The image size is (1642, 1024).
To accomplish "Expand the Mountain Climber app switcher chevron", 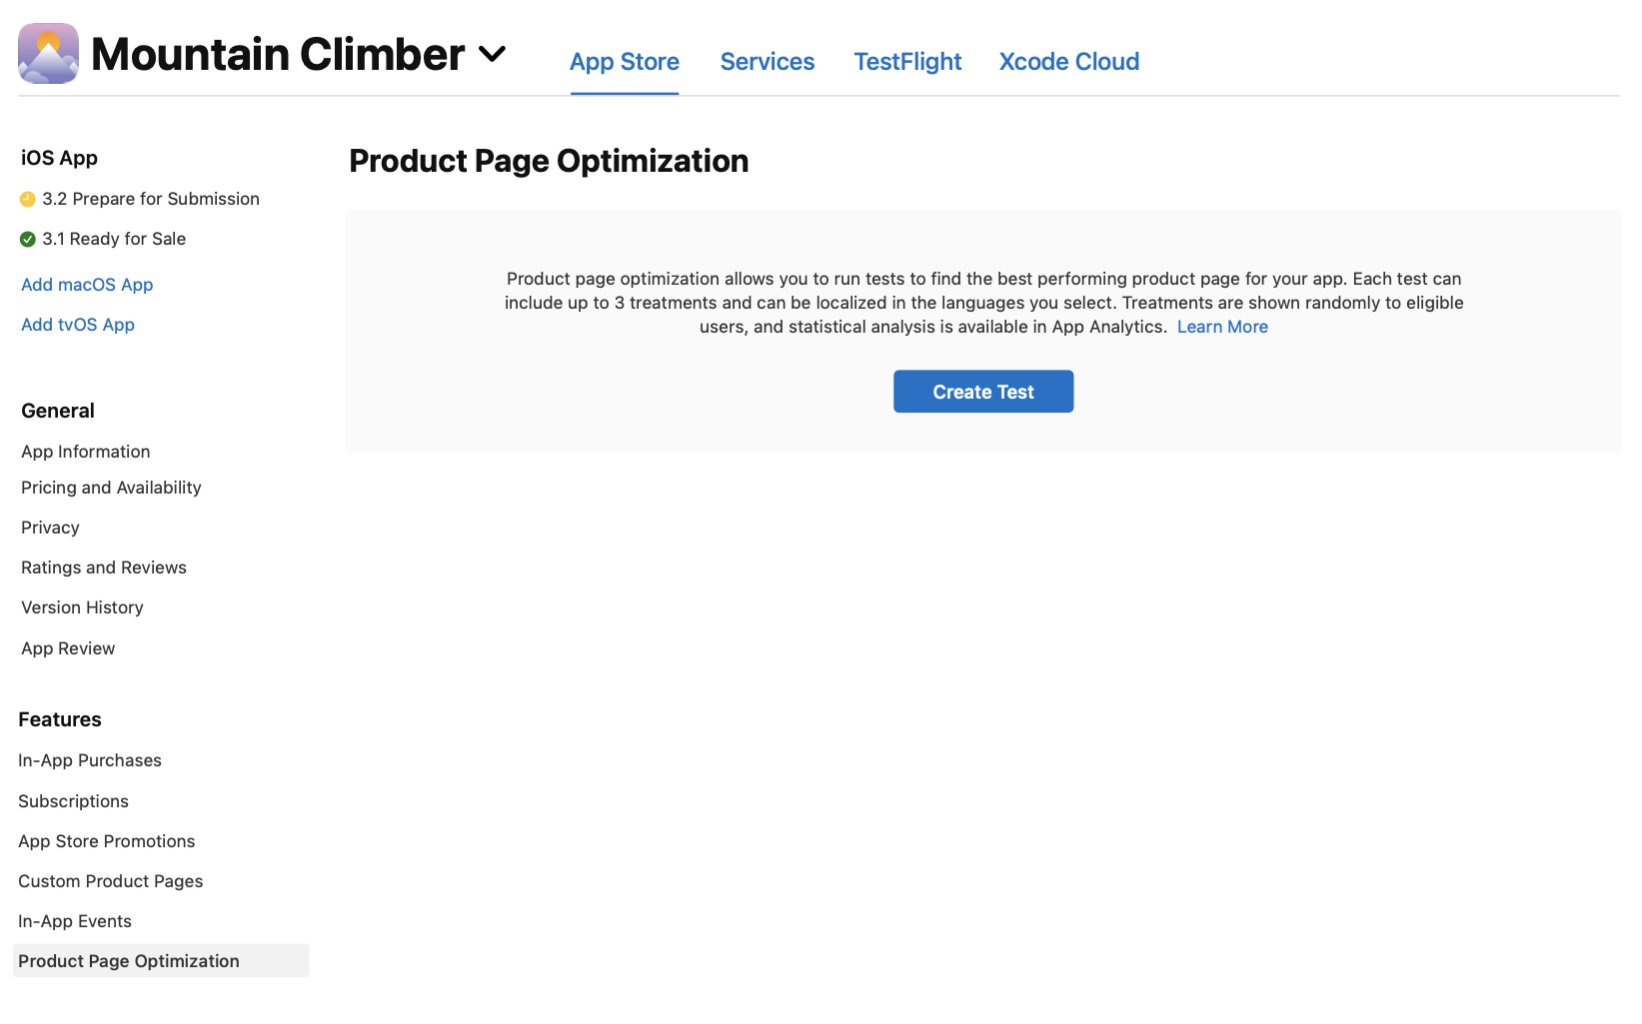I will (492, 54).
